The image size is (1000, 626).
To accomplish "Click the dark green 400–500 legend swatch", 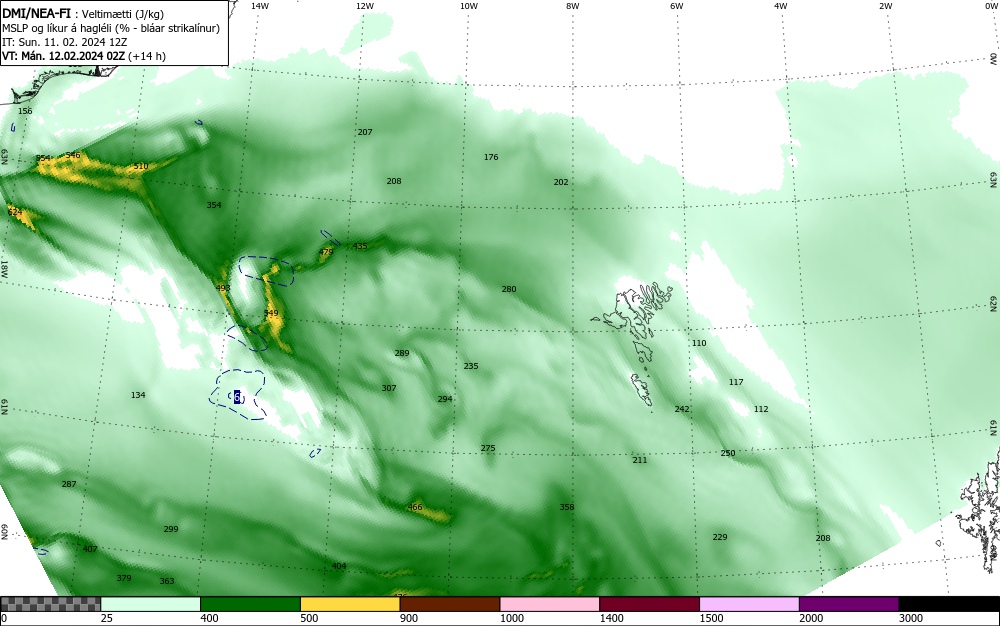I will pyautogui.click(x=250, y=604).
